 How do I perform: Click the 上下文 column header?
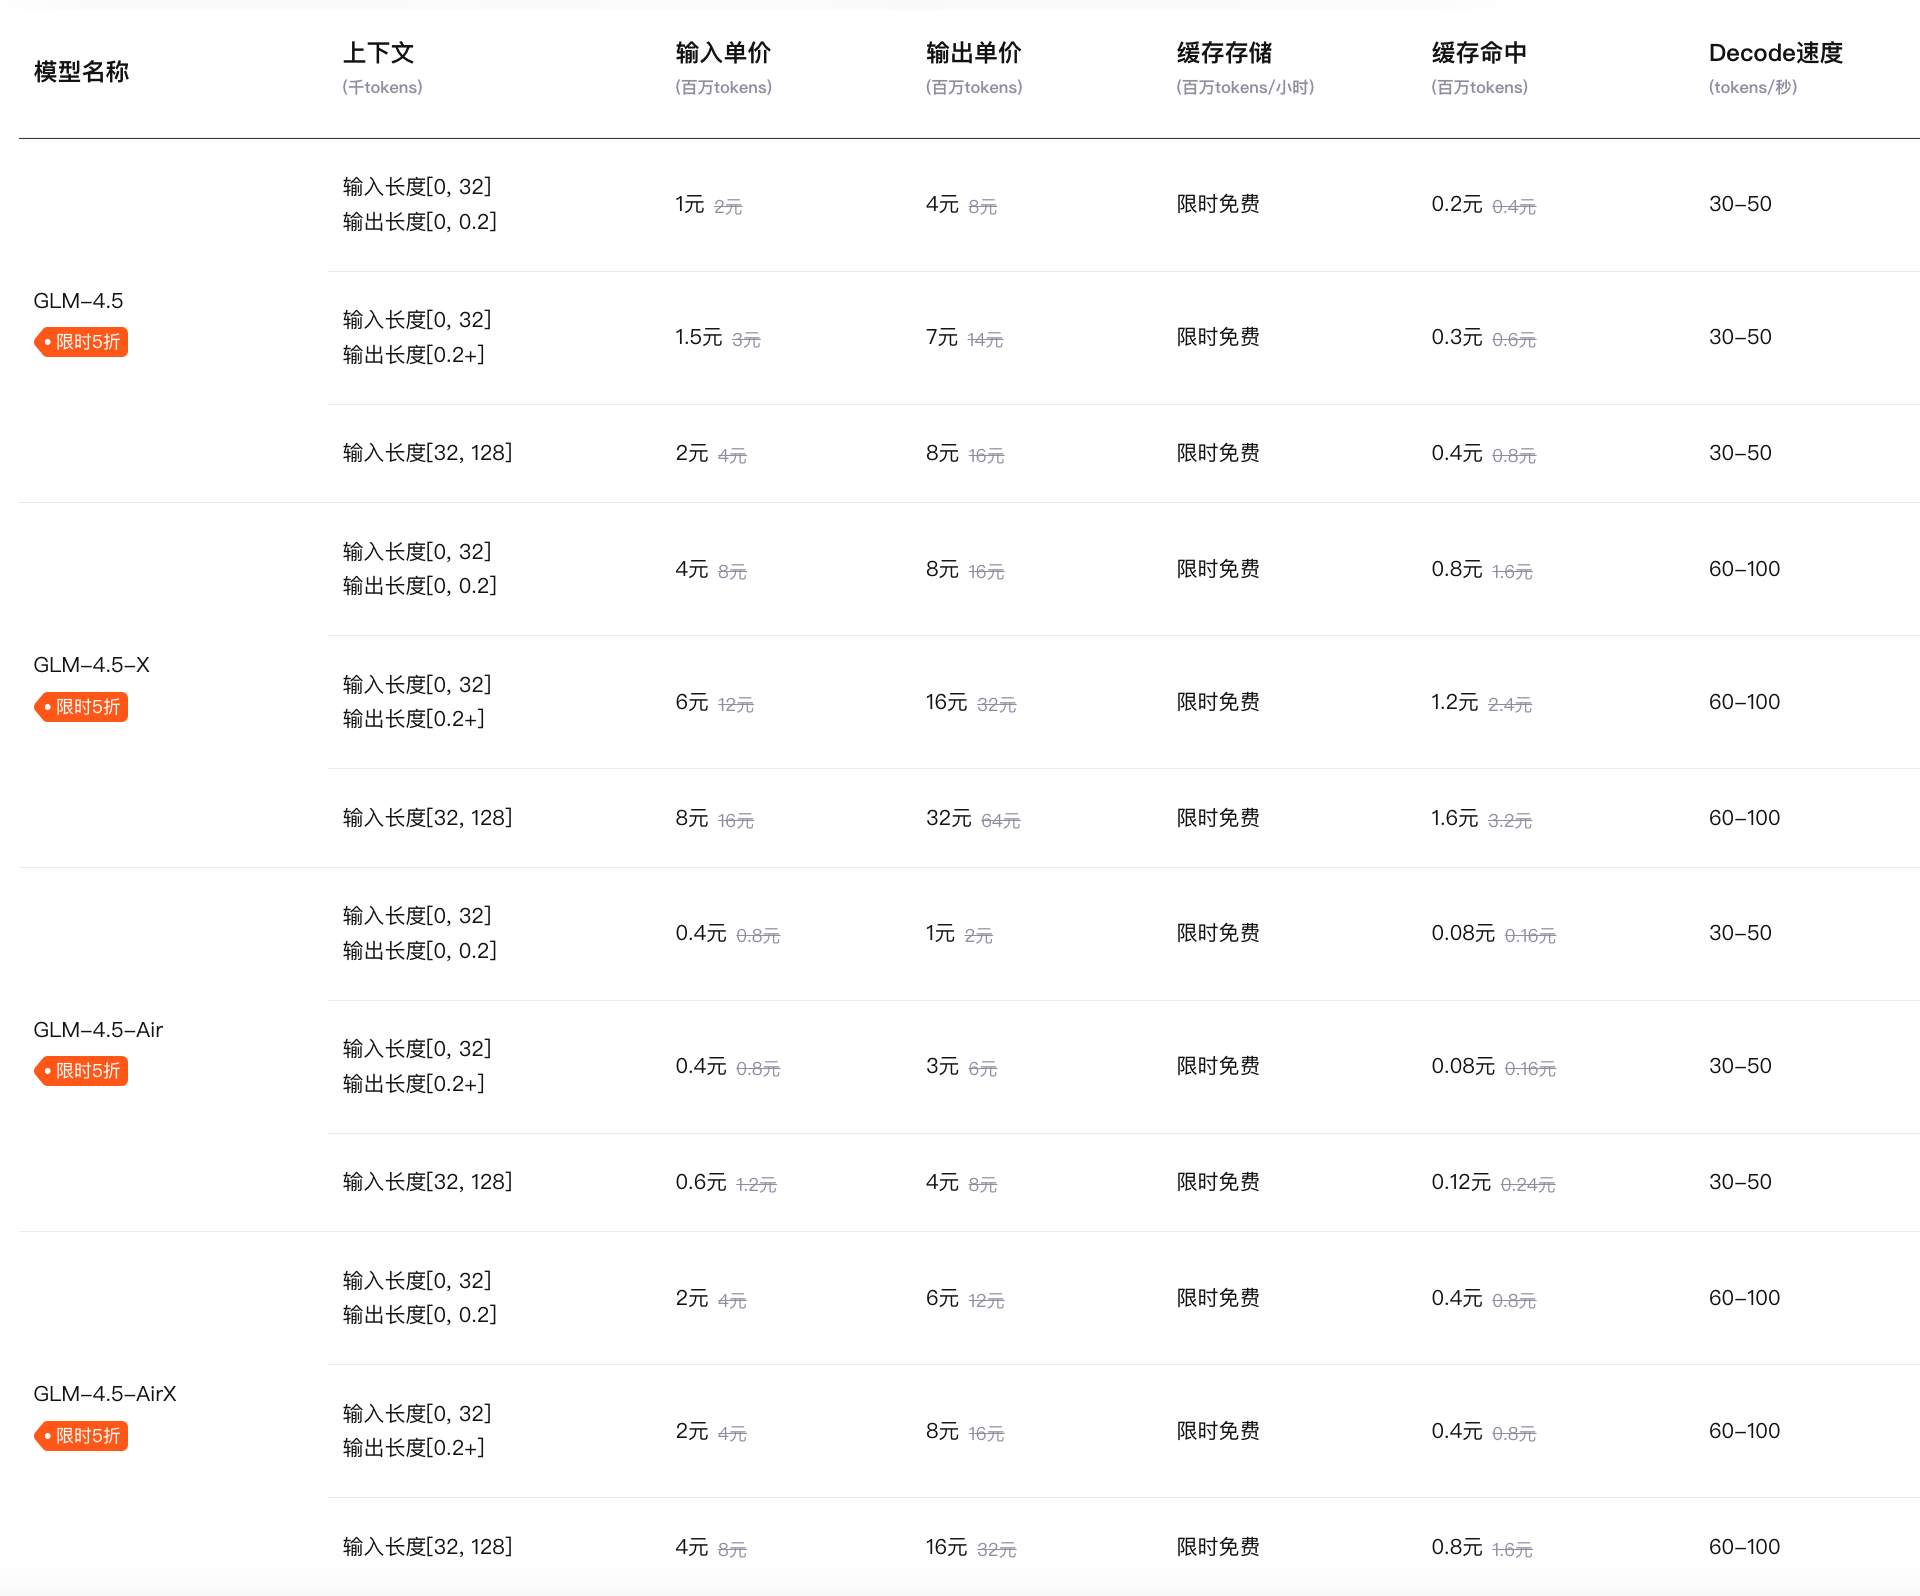point(378,53)
